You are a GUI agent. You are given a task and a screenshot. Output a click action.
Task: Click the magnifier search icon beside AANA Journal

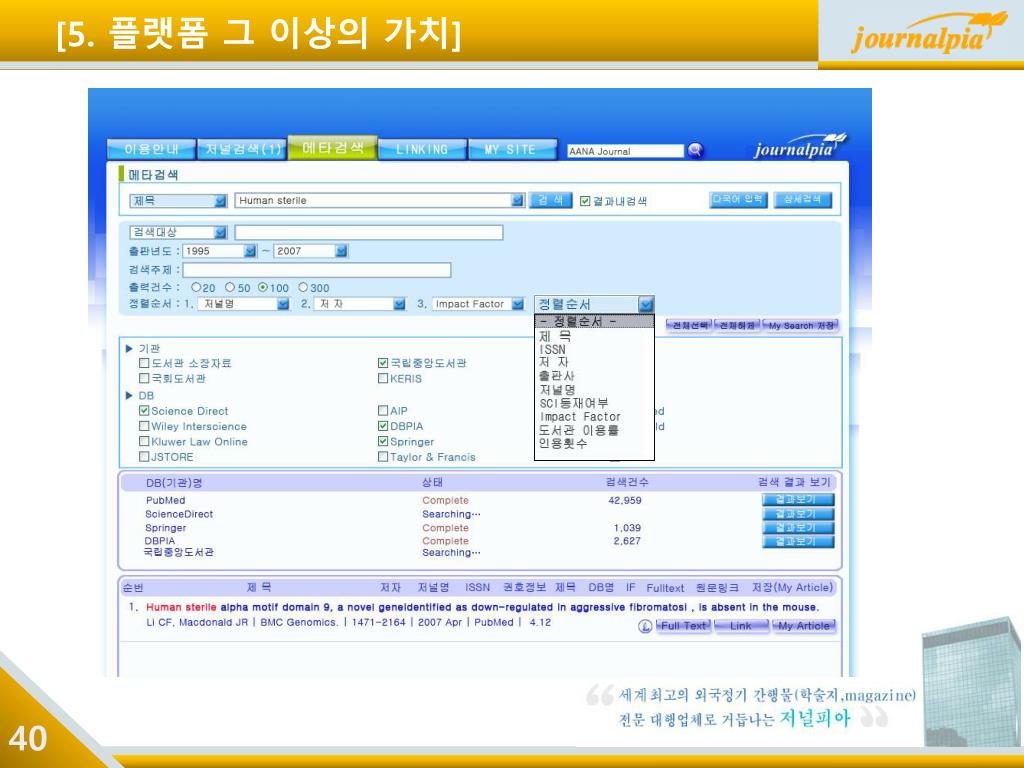(x=696, y=150)
